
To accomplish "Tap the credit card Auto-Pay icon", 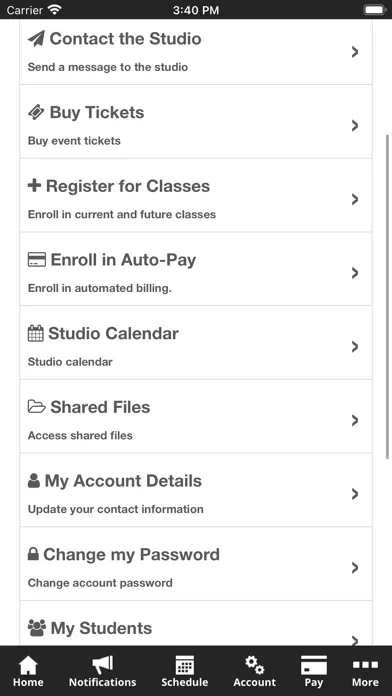I will (x=37, y=260).
